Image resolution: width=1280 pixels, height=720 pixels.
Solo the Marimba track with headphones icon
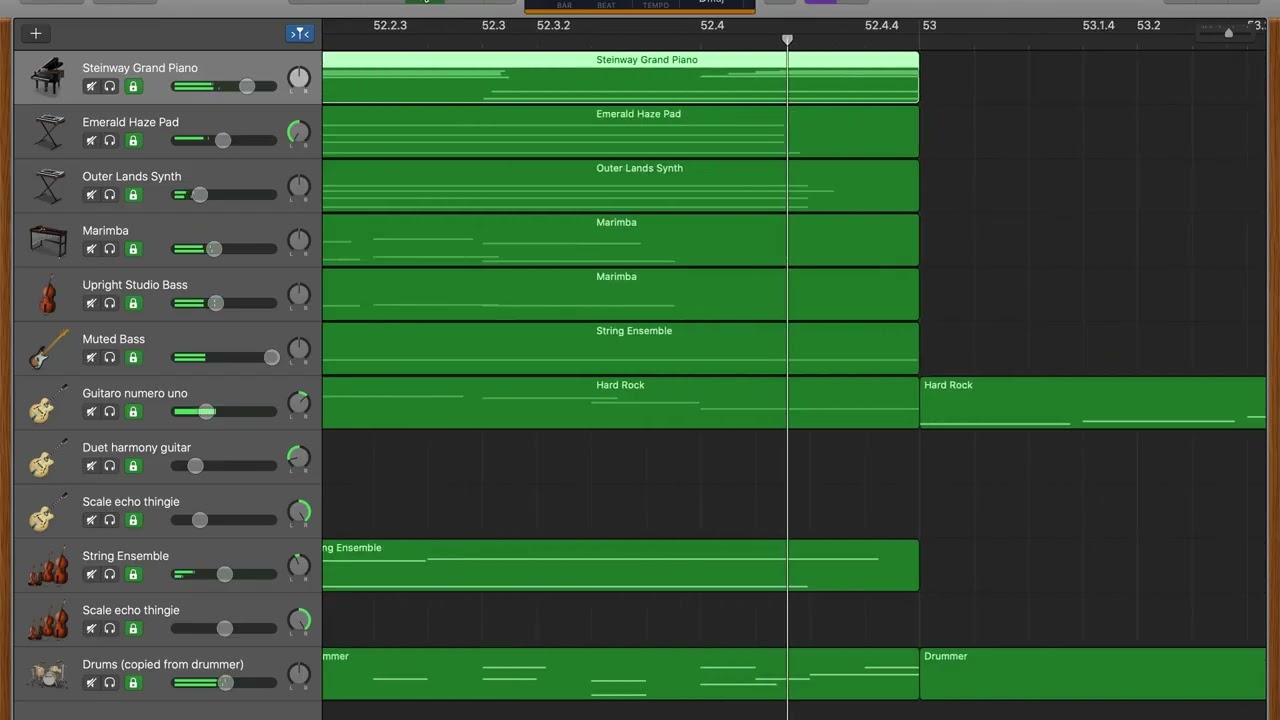[110, 249]
